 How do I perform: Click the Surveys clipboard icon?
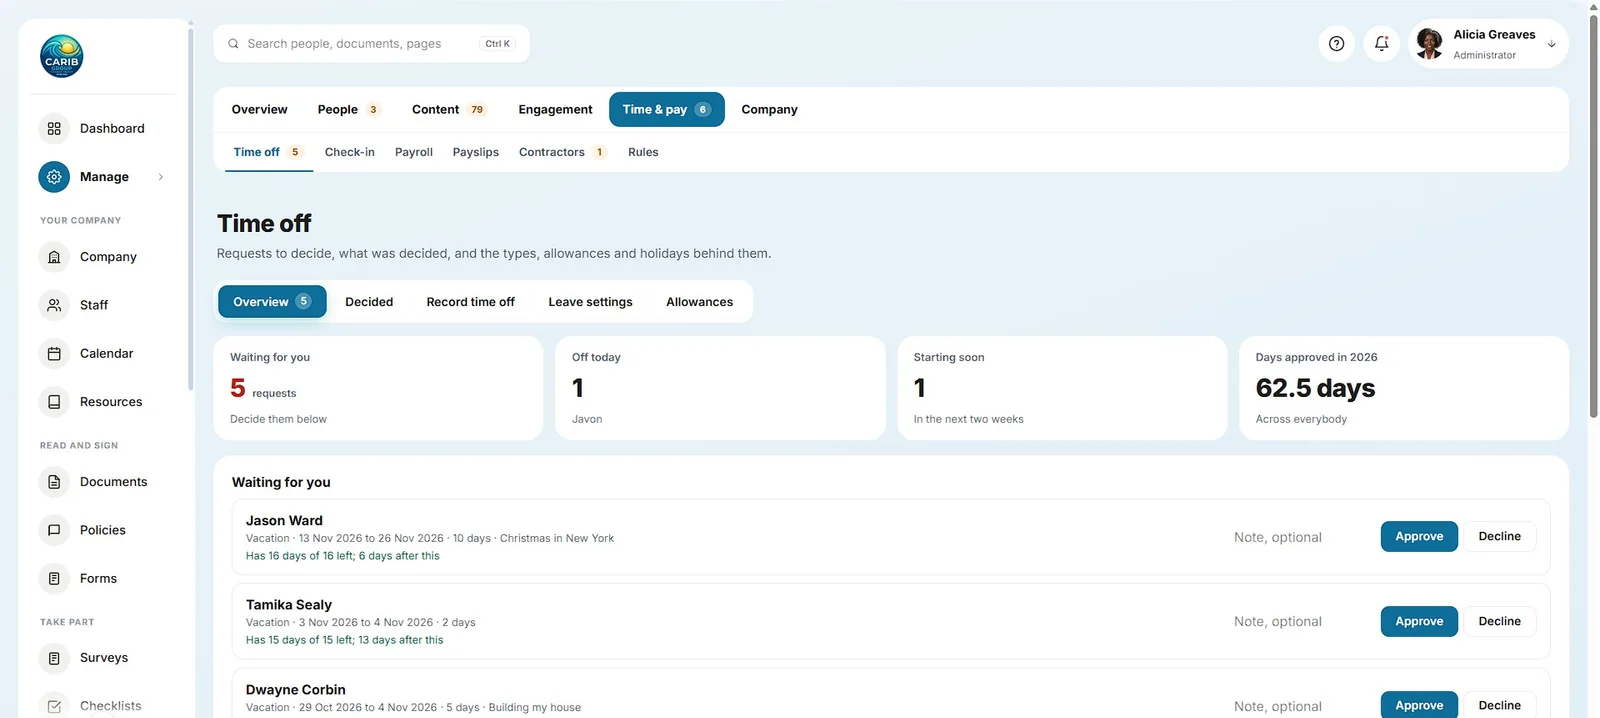tap(54, 658)
